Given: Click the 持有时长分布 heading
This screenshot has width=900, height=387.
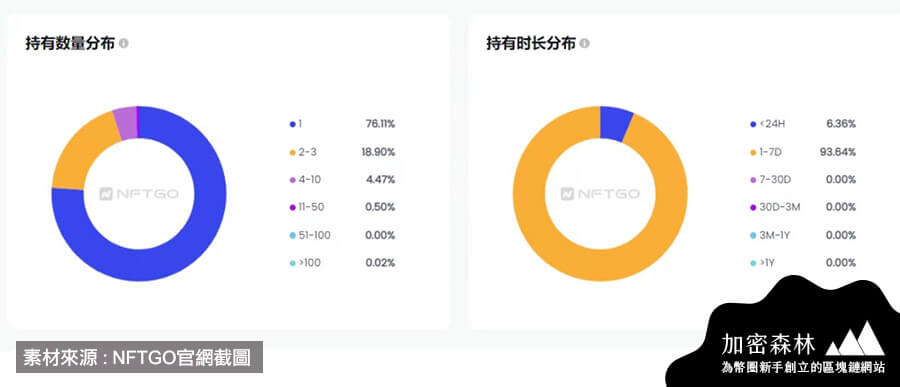Looking at the screenshot, I should [x=531, y=44].
